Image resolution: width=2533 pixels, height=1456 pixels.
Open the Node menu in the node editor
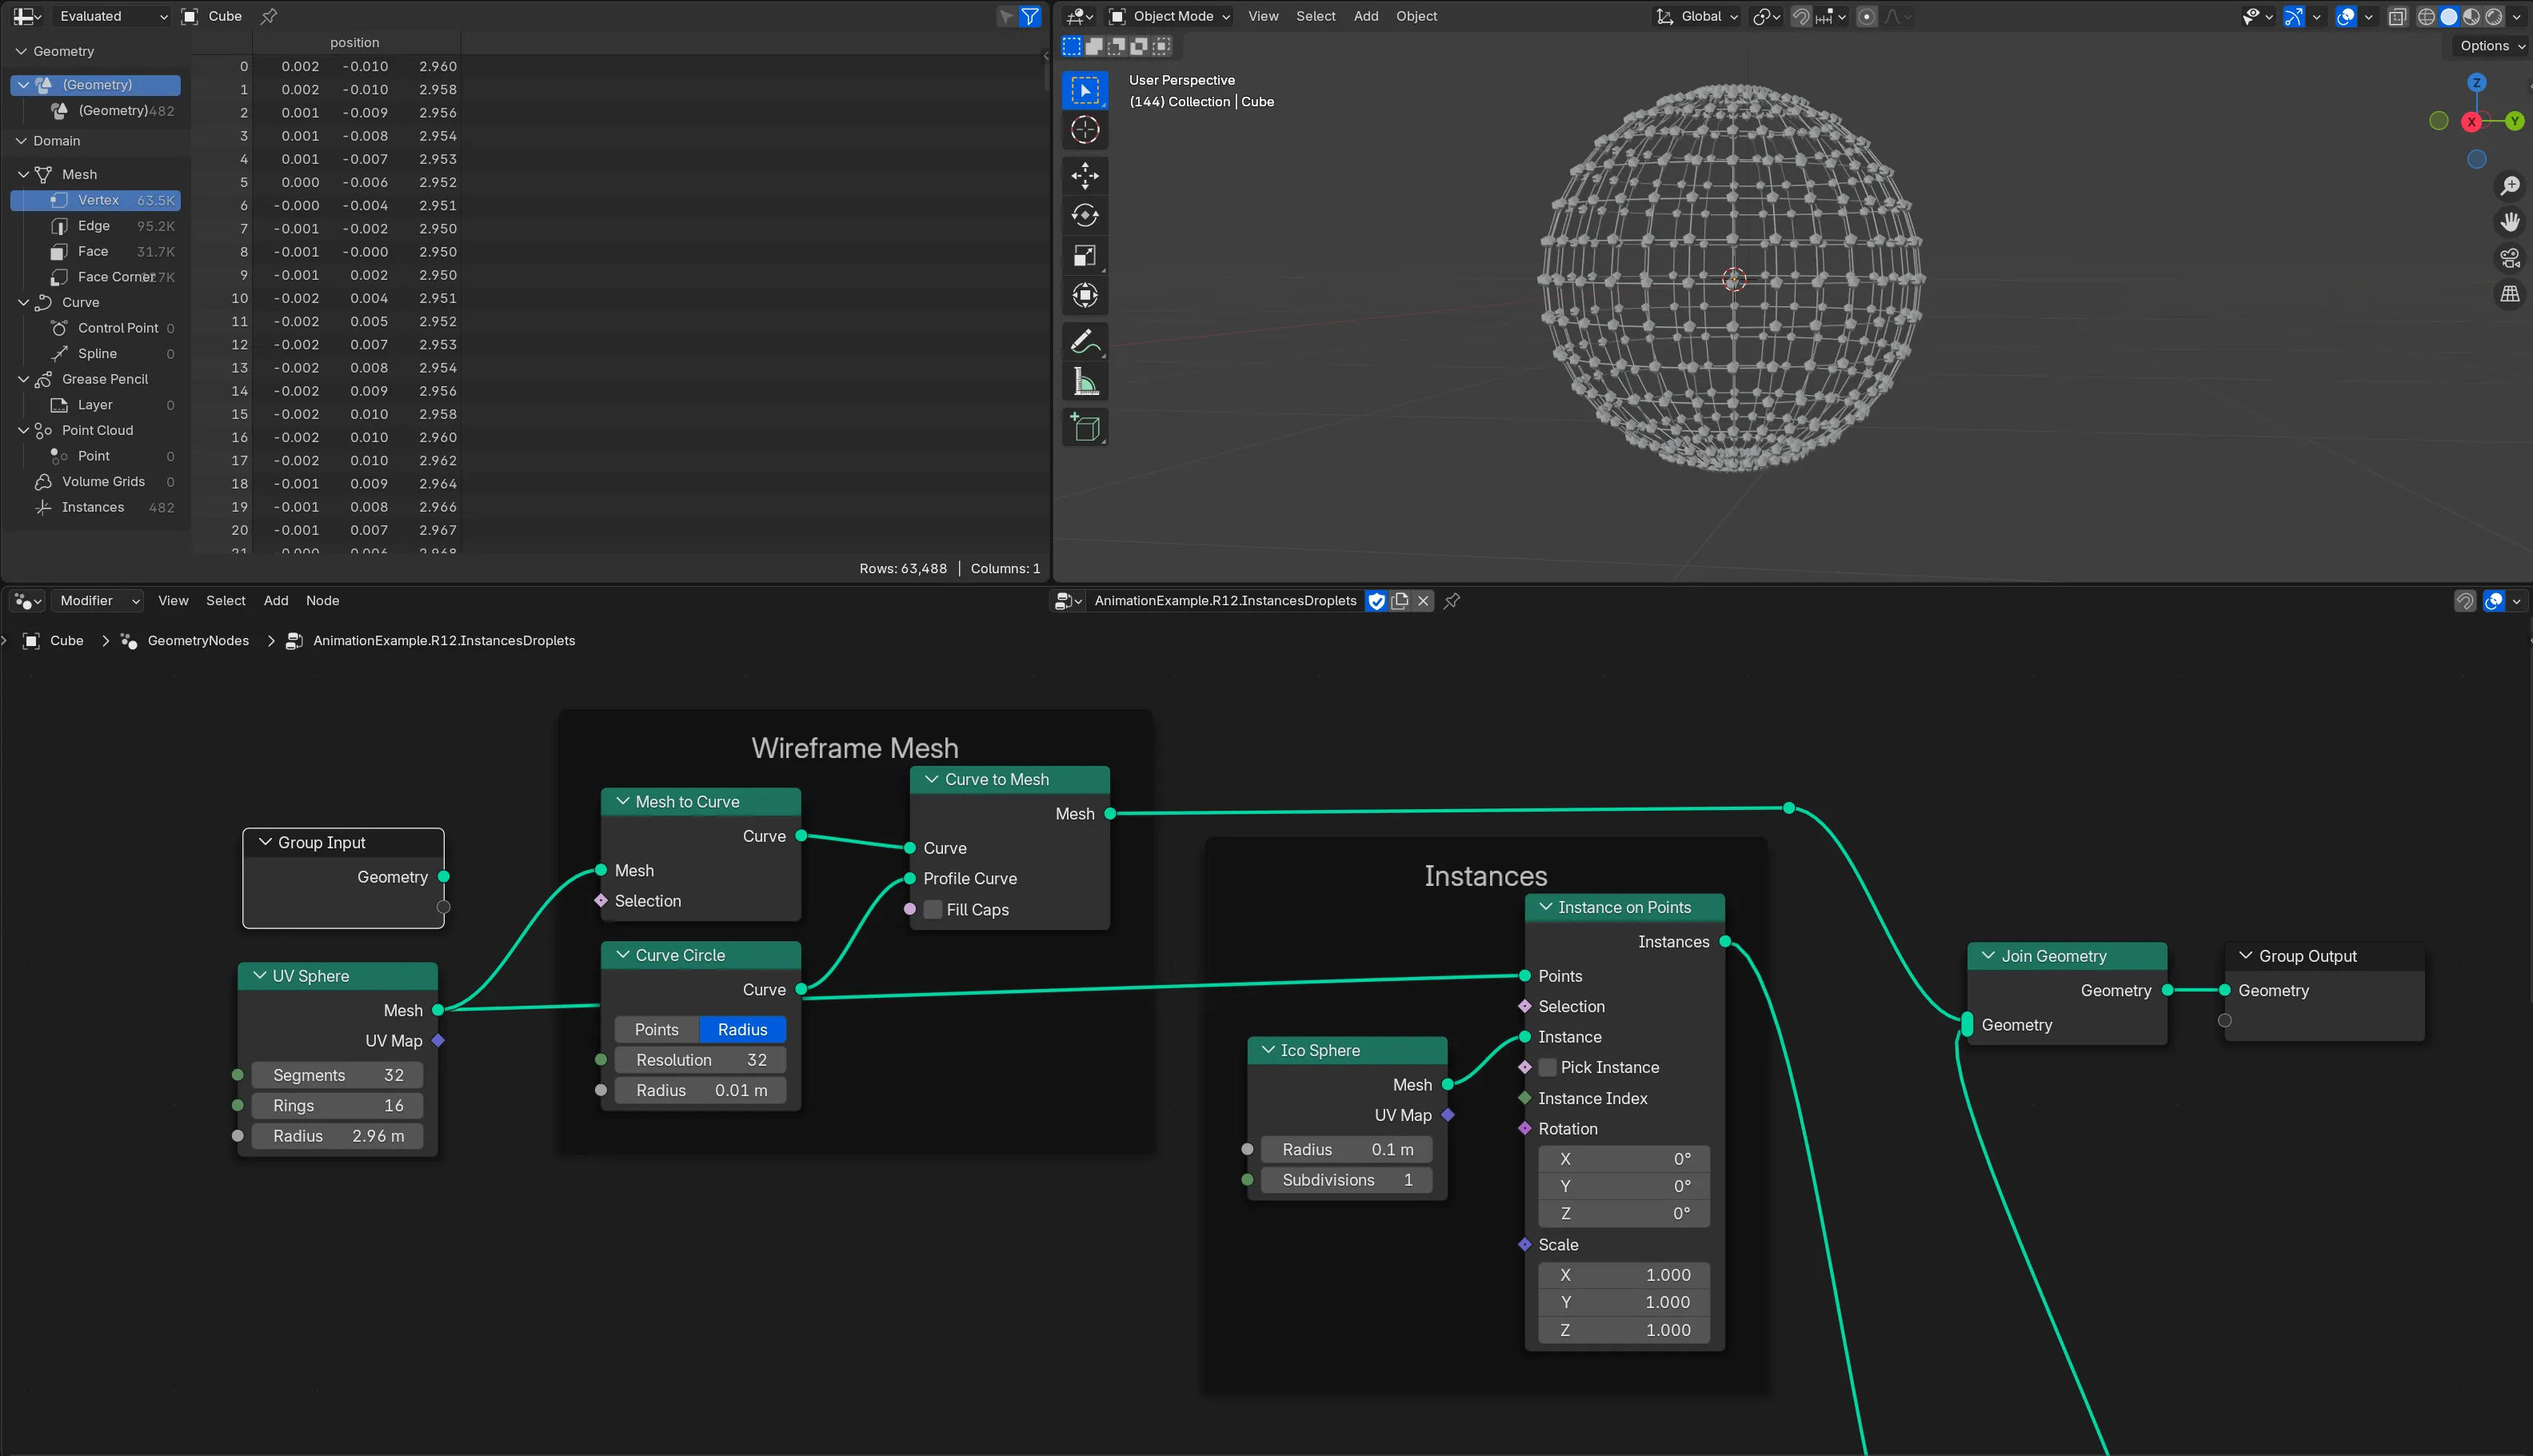[x=322, y=601]
